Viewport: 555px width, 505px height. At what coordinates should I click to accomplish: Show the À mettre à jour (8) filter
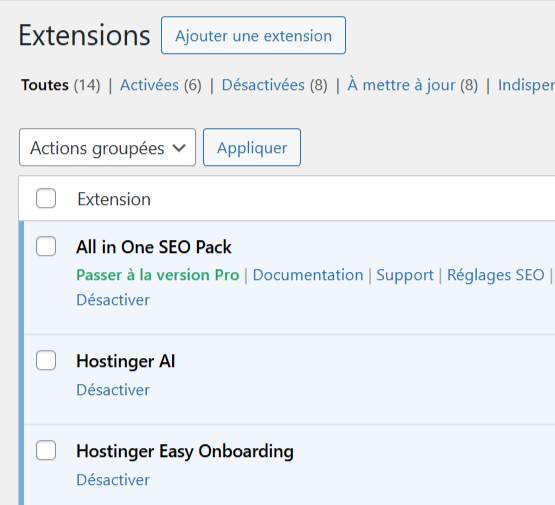pos(412,85)
